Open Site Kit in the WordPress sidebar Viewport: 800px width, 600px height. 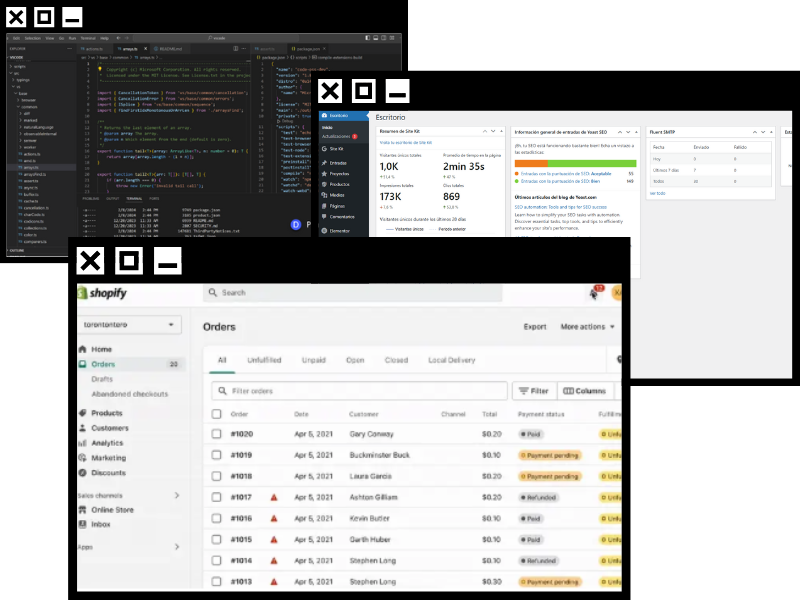333,149
